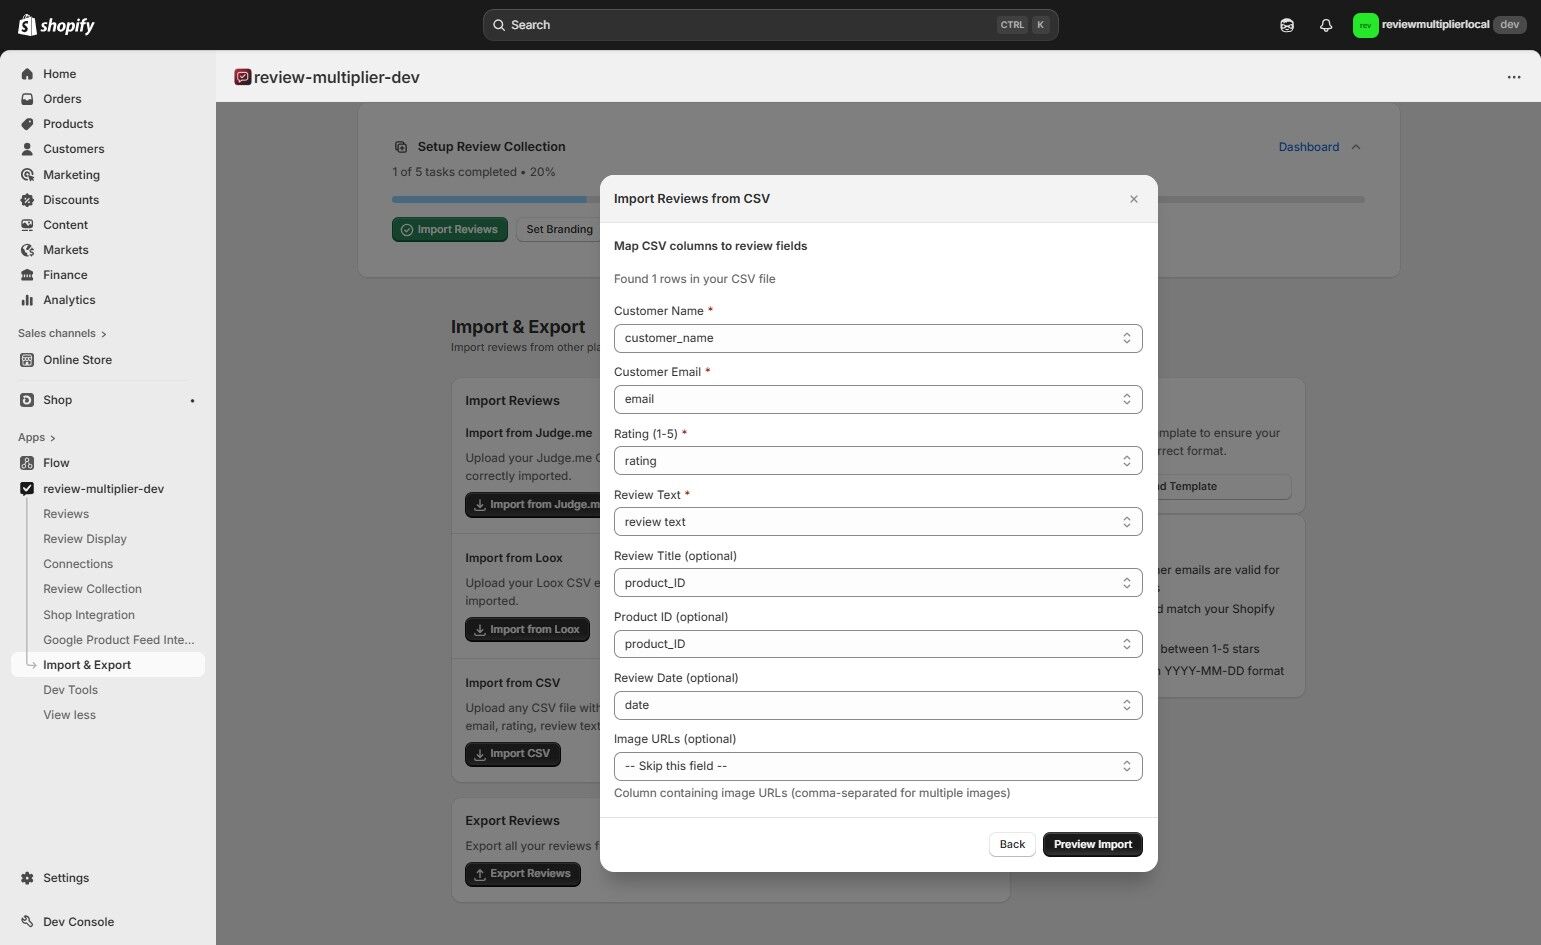Click the Marketing target icon
This screenshot has width=1541, height=945.
pos(27,175)
